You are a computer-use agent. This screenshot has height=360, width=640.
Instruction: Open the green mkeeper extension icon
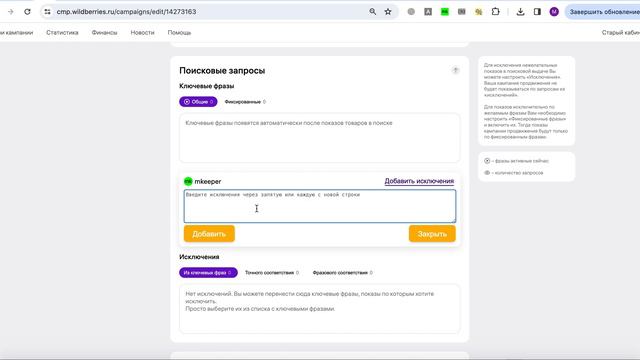coord(444,12)
